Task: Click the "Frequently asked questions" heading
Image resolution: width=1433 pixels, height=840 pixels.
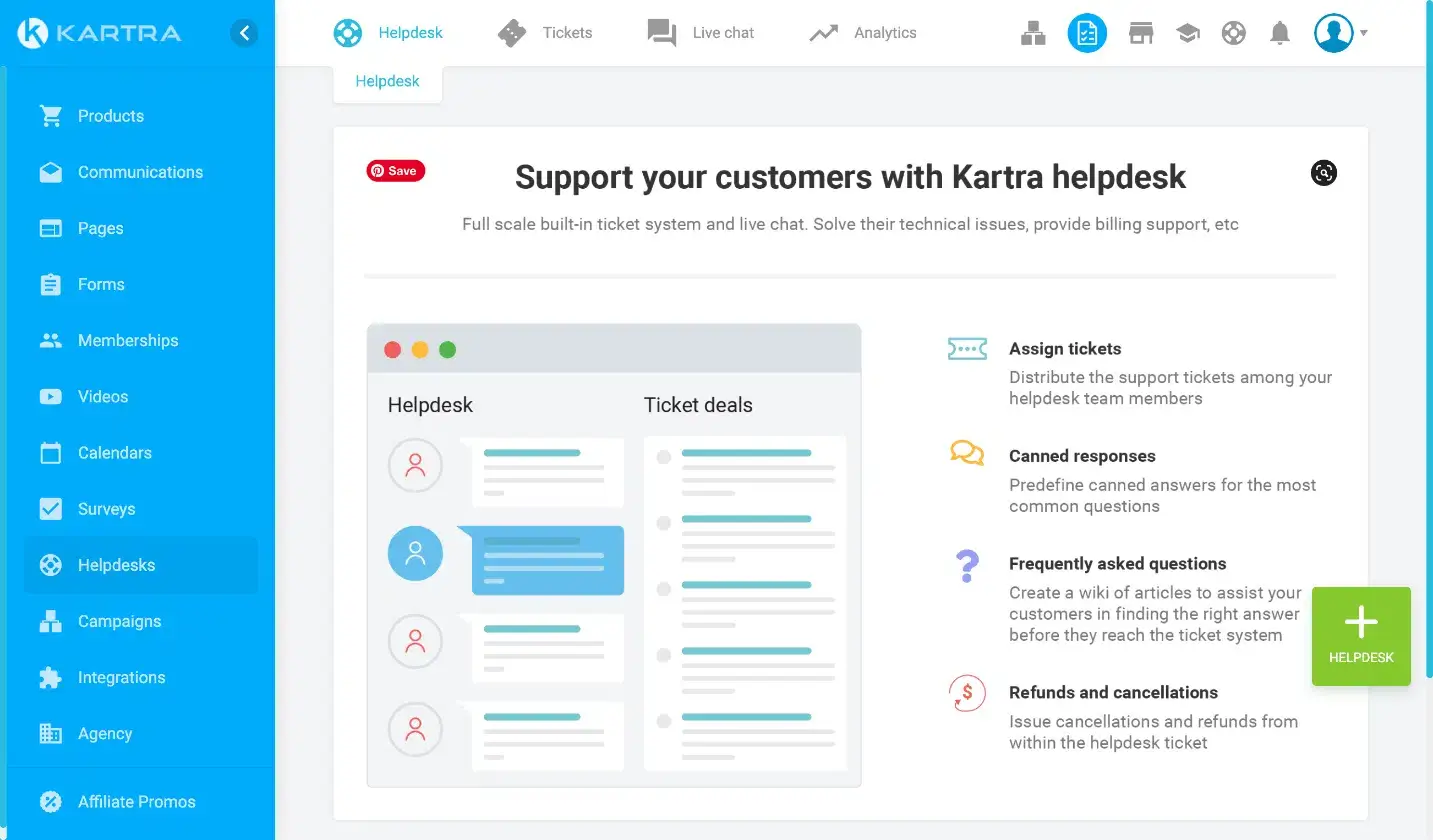Action: coord(1117,564)
